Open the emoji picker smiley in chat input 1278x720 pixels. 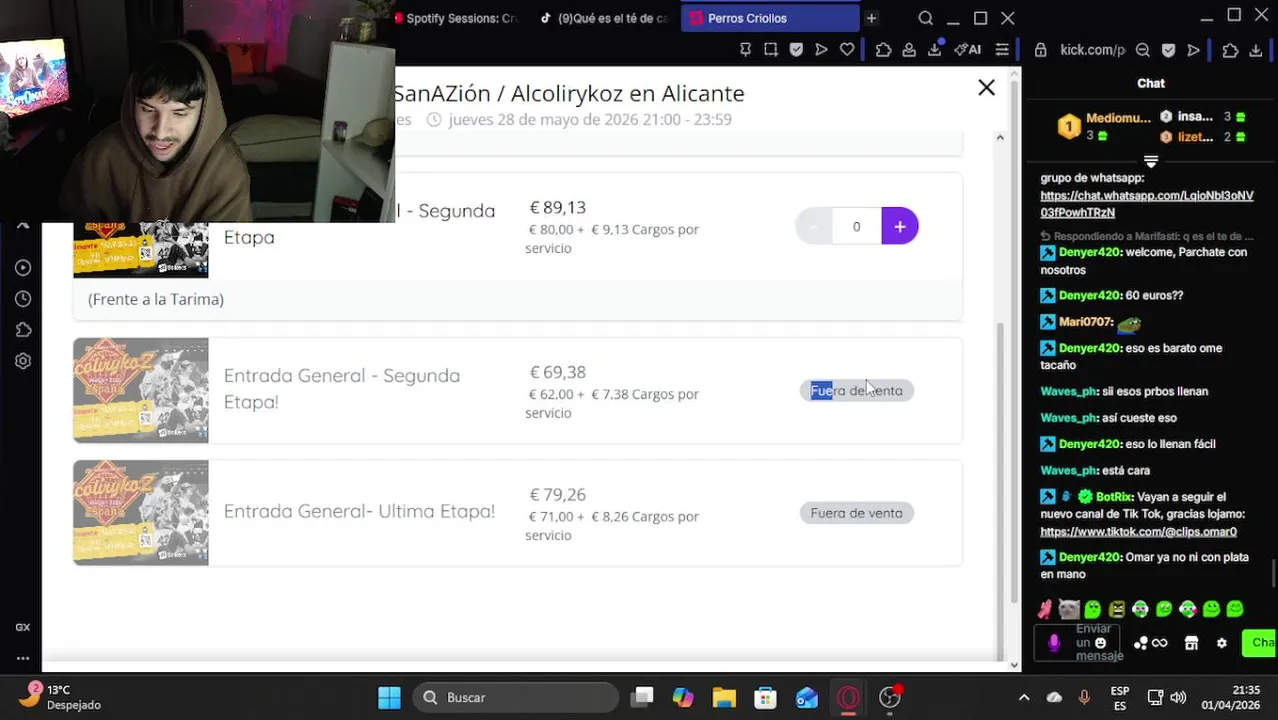click(1101, 643)
